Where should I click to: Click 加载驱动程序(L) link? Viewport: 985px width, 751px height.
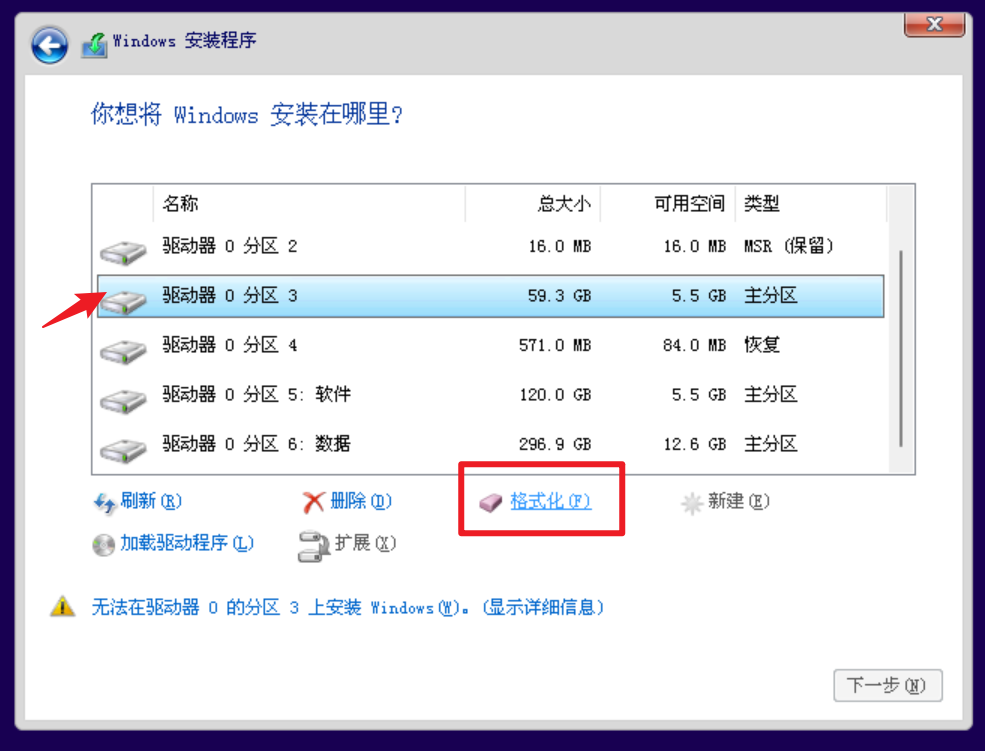tap(187, 543)
